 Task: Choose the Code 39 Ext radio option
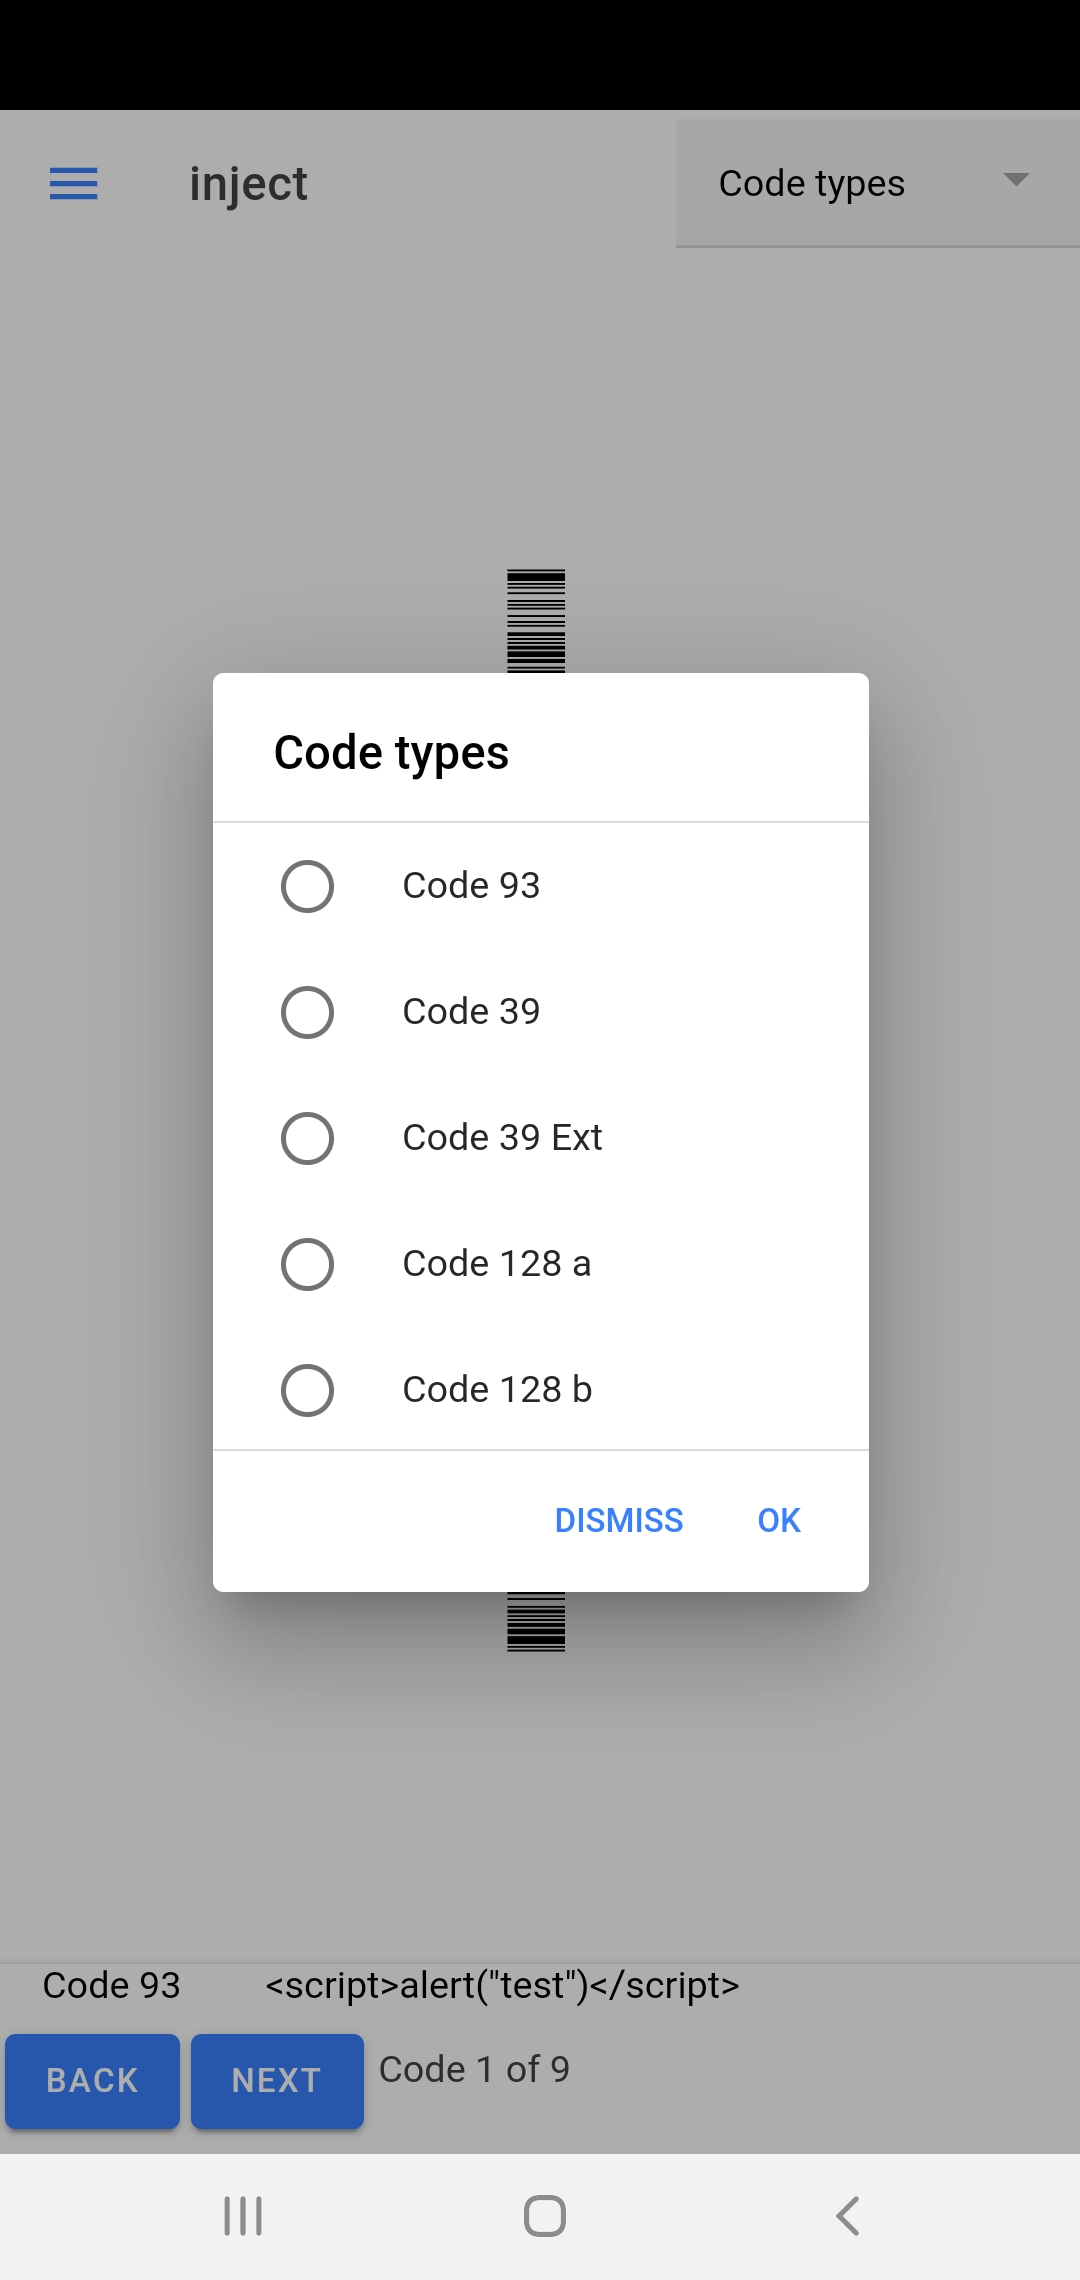[307, 1138]
